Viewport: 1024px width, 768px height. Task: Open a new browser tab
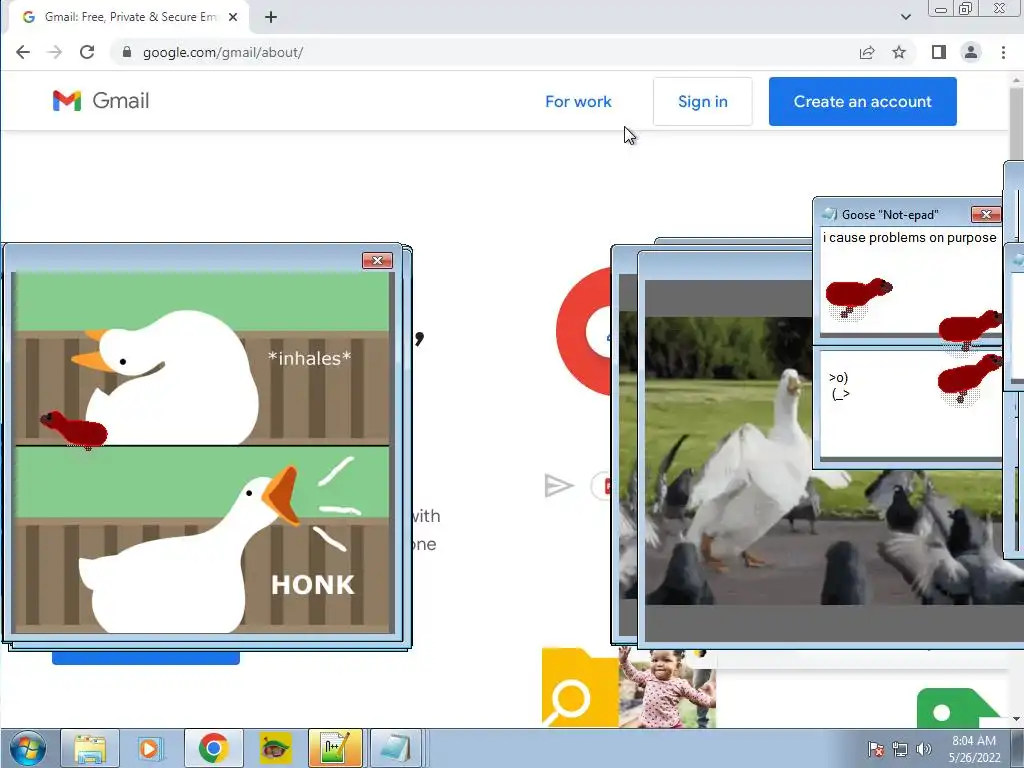(x=271, y=17)
